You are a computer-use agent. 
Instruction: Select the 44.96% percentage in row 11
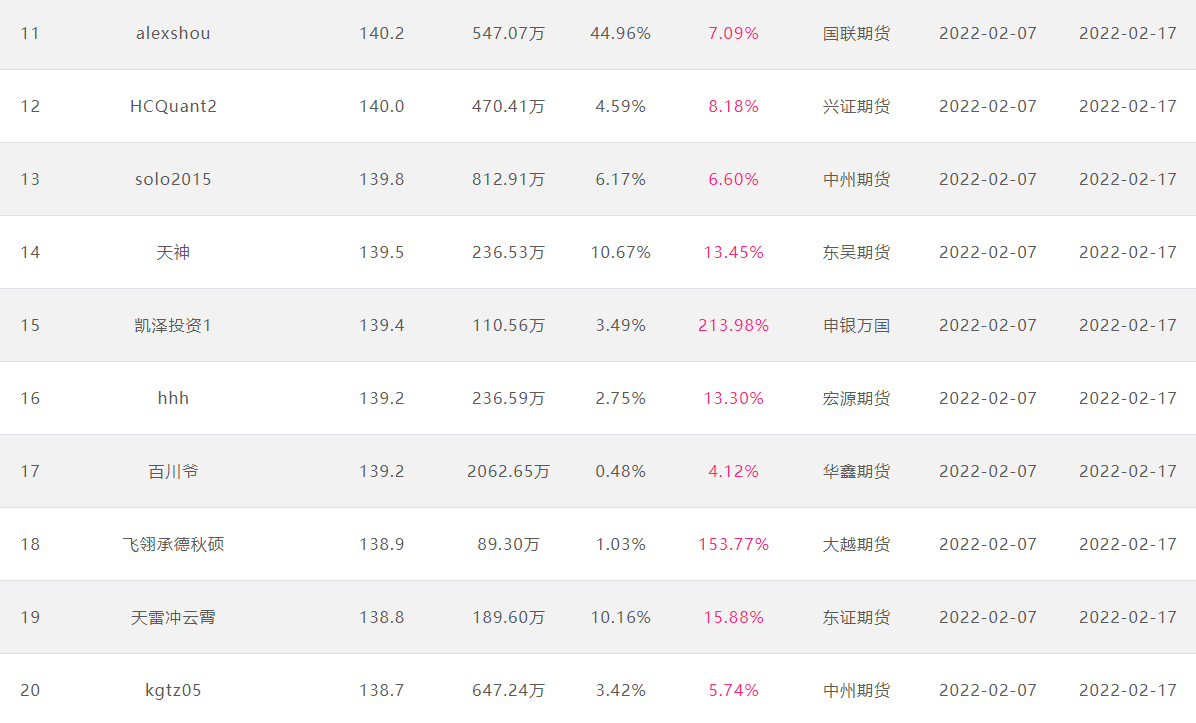tap(620, 34)
